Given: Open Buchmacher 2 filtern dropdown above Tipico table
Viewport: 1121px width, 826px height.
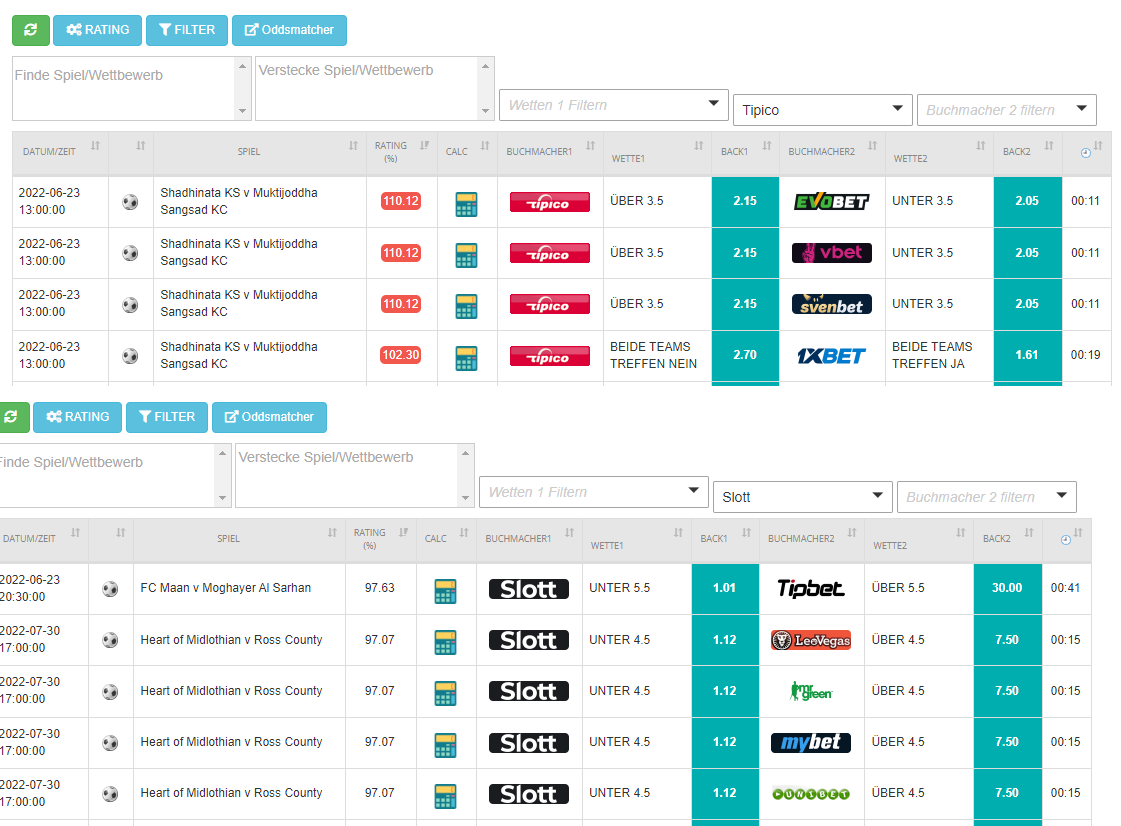Looking at the screenshot, I should click(1007, 110).
